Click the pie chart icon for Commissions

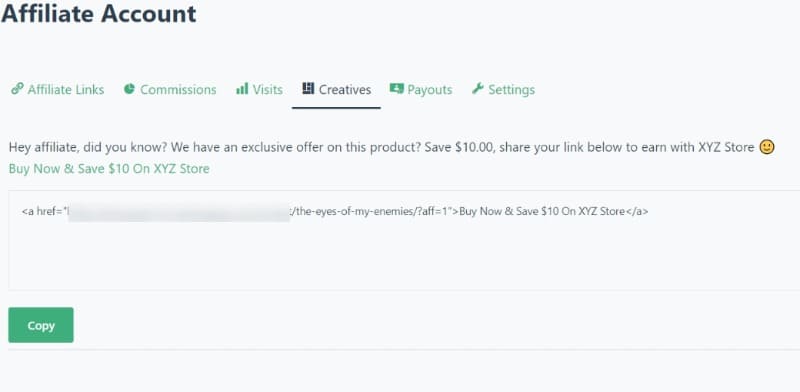coord(129,89)
